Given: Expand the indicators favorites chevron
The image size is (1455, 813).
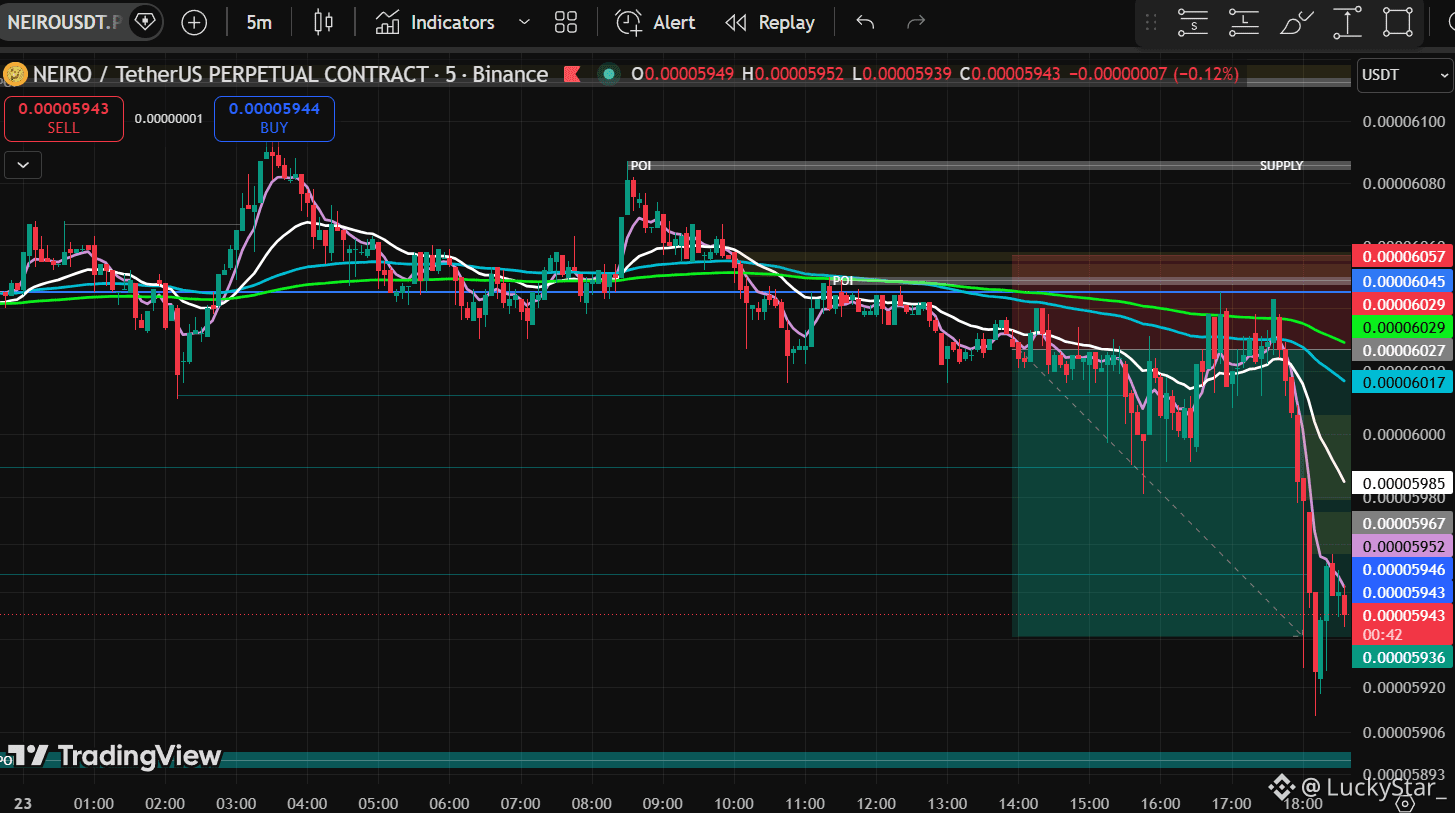Looking at the screenshot, I should click(x=524, y=22).
